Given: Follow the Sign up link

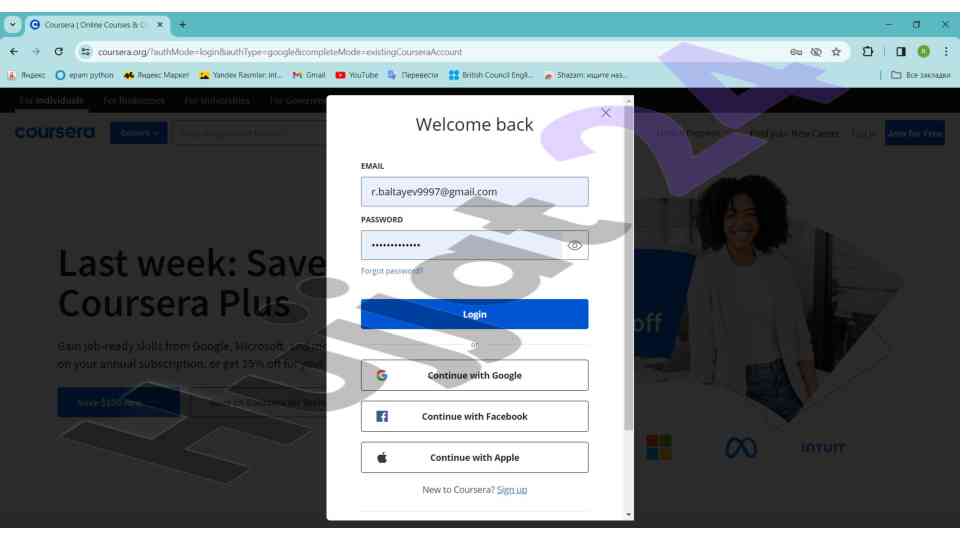Looking at the screenshot, I should pyautogui.click(x=511, y=490).
